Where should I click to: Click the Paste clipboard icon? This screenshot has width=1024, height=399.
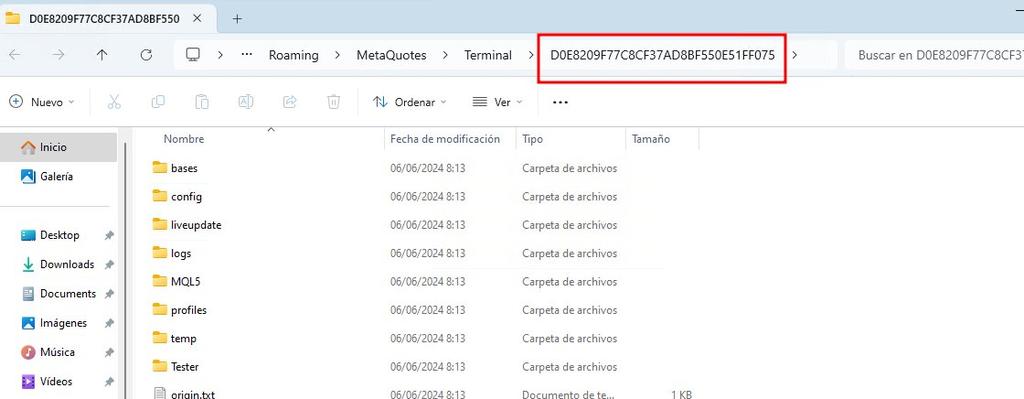202,102
